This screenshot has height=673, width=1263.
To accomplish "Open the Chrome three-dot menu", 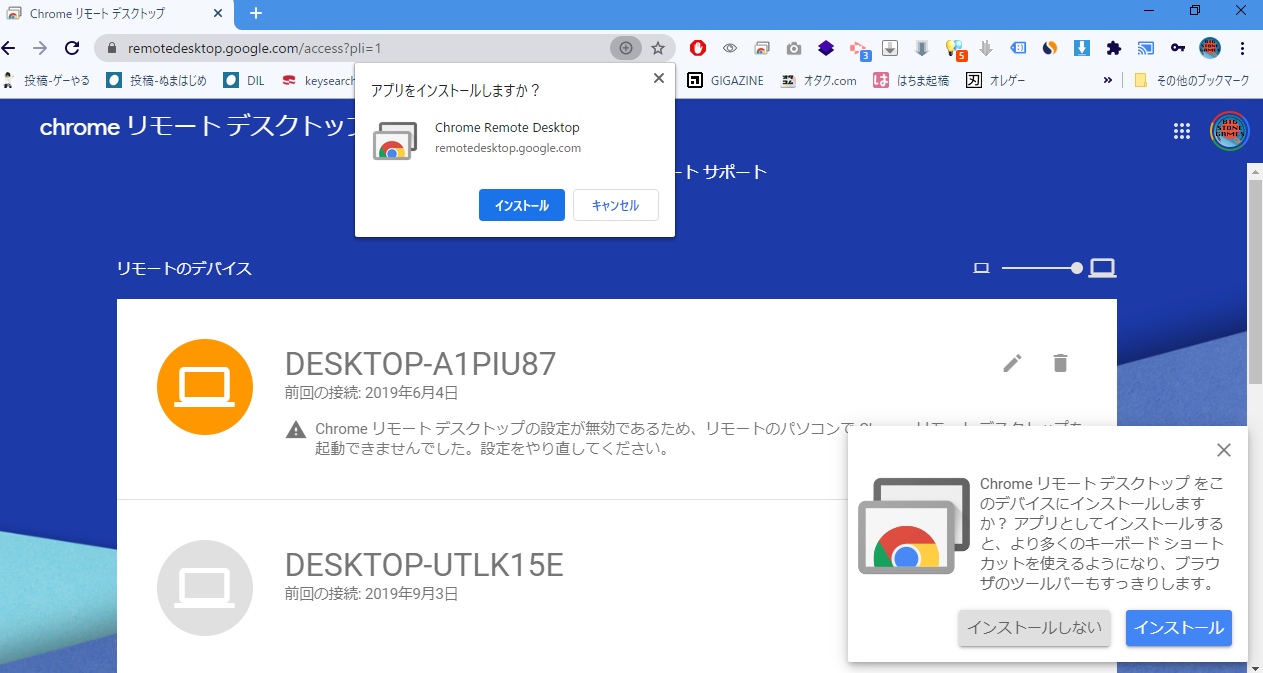I will point(1243,48).
